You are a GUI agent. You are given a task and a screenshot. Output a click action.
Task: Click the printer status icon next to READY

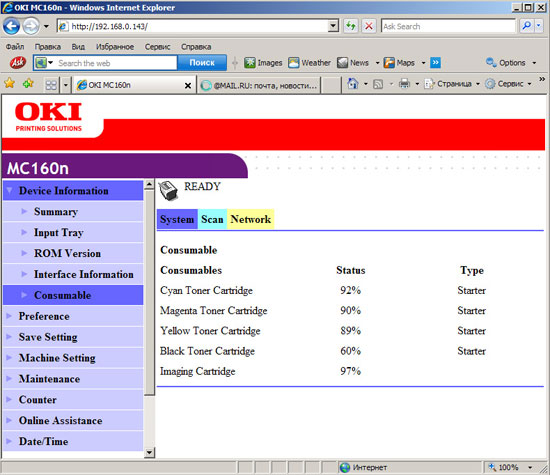(x=168, y=191)
